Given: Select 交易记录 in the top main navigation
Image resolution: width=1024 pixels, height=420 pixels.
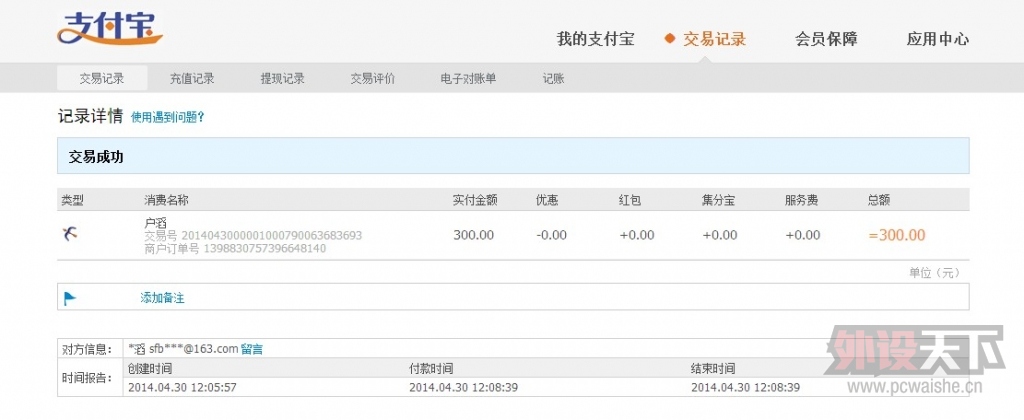Looking at the screenshot, I should pyautogui.click(x=715, y=40).
